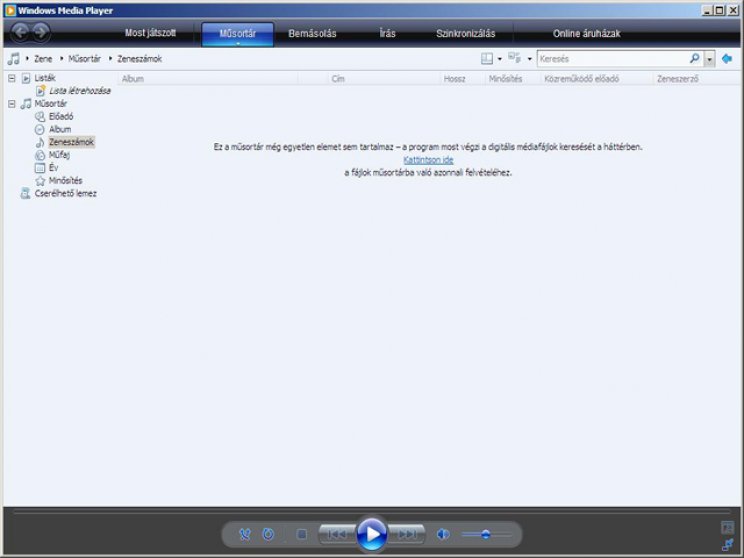Open the Műsortár tab
744x558 pixels.
point(238,34)
